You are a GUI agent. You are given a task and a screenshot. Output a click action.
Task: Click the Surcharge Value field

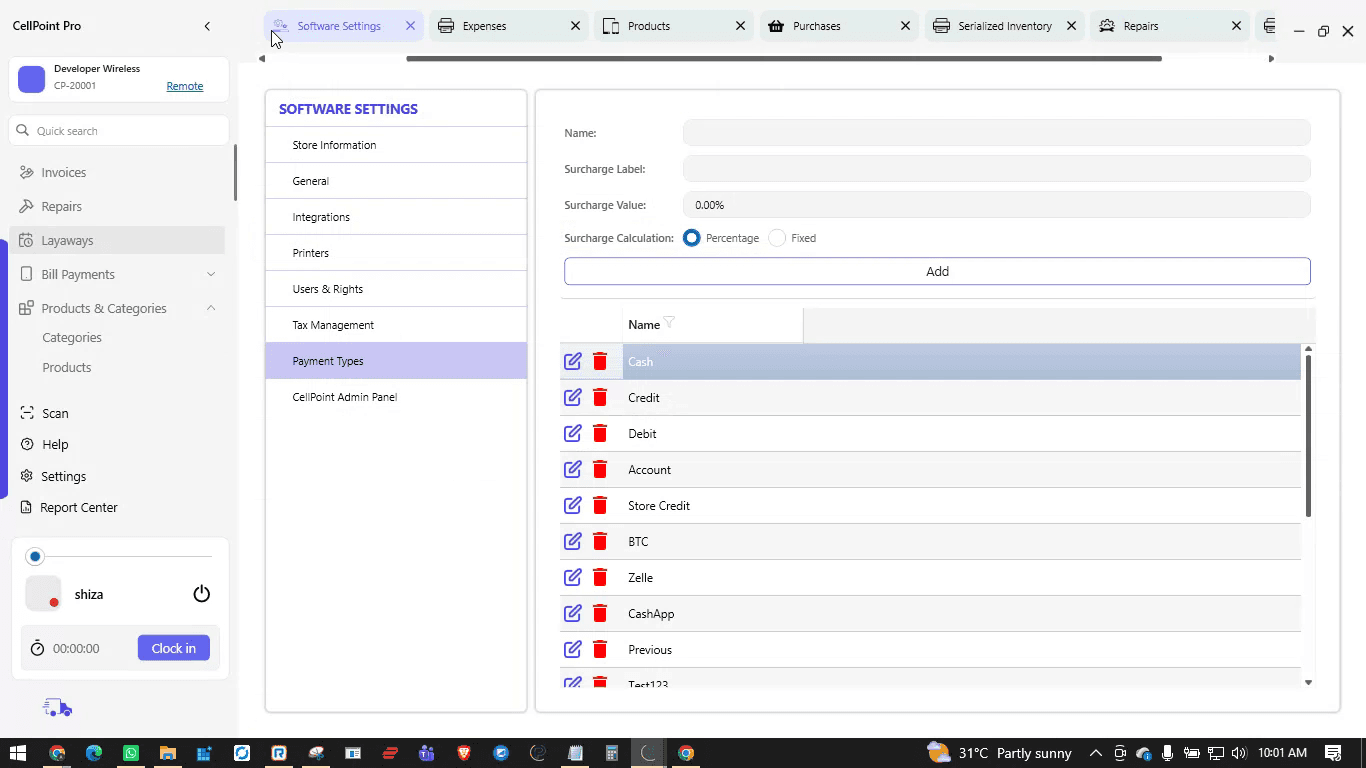coord(996,205)
